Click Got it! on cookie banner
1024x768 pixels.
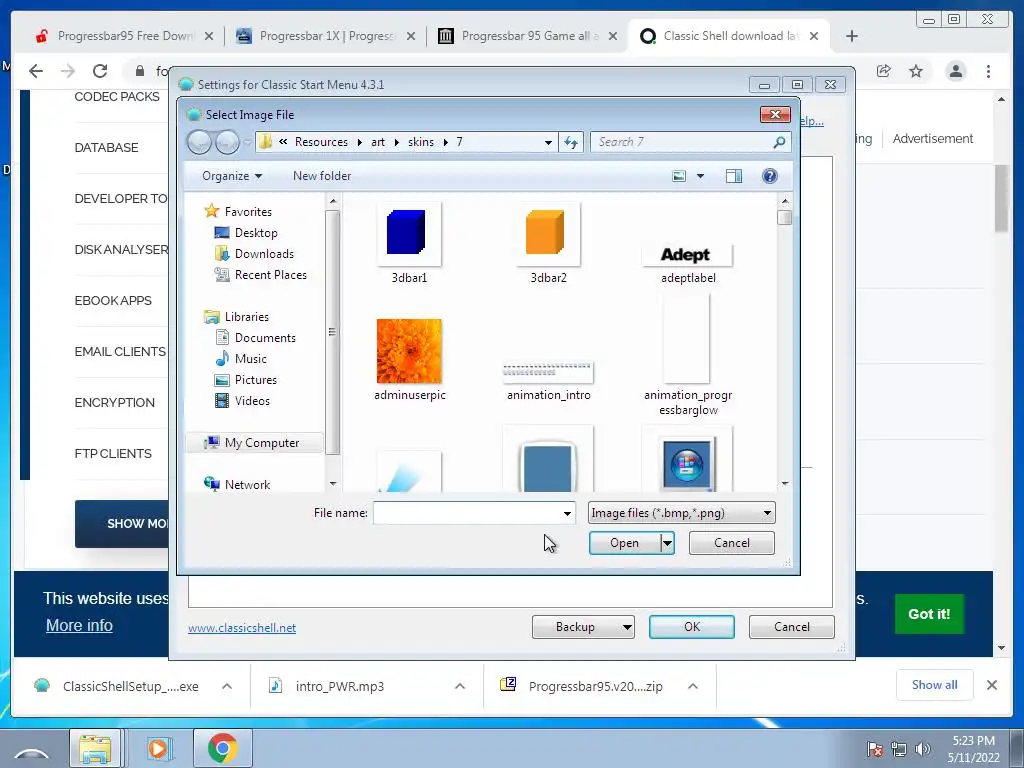click(x=929, y=614)
